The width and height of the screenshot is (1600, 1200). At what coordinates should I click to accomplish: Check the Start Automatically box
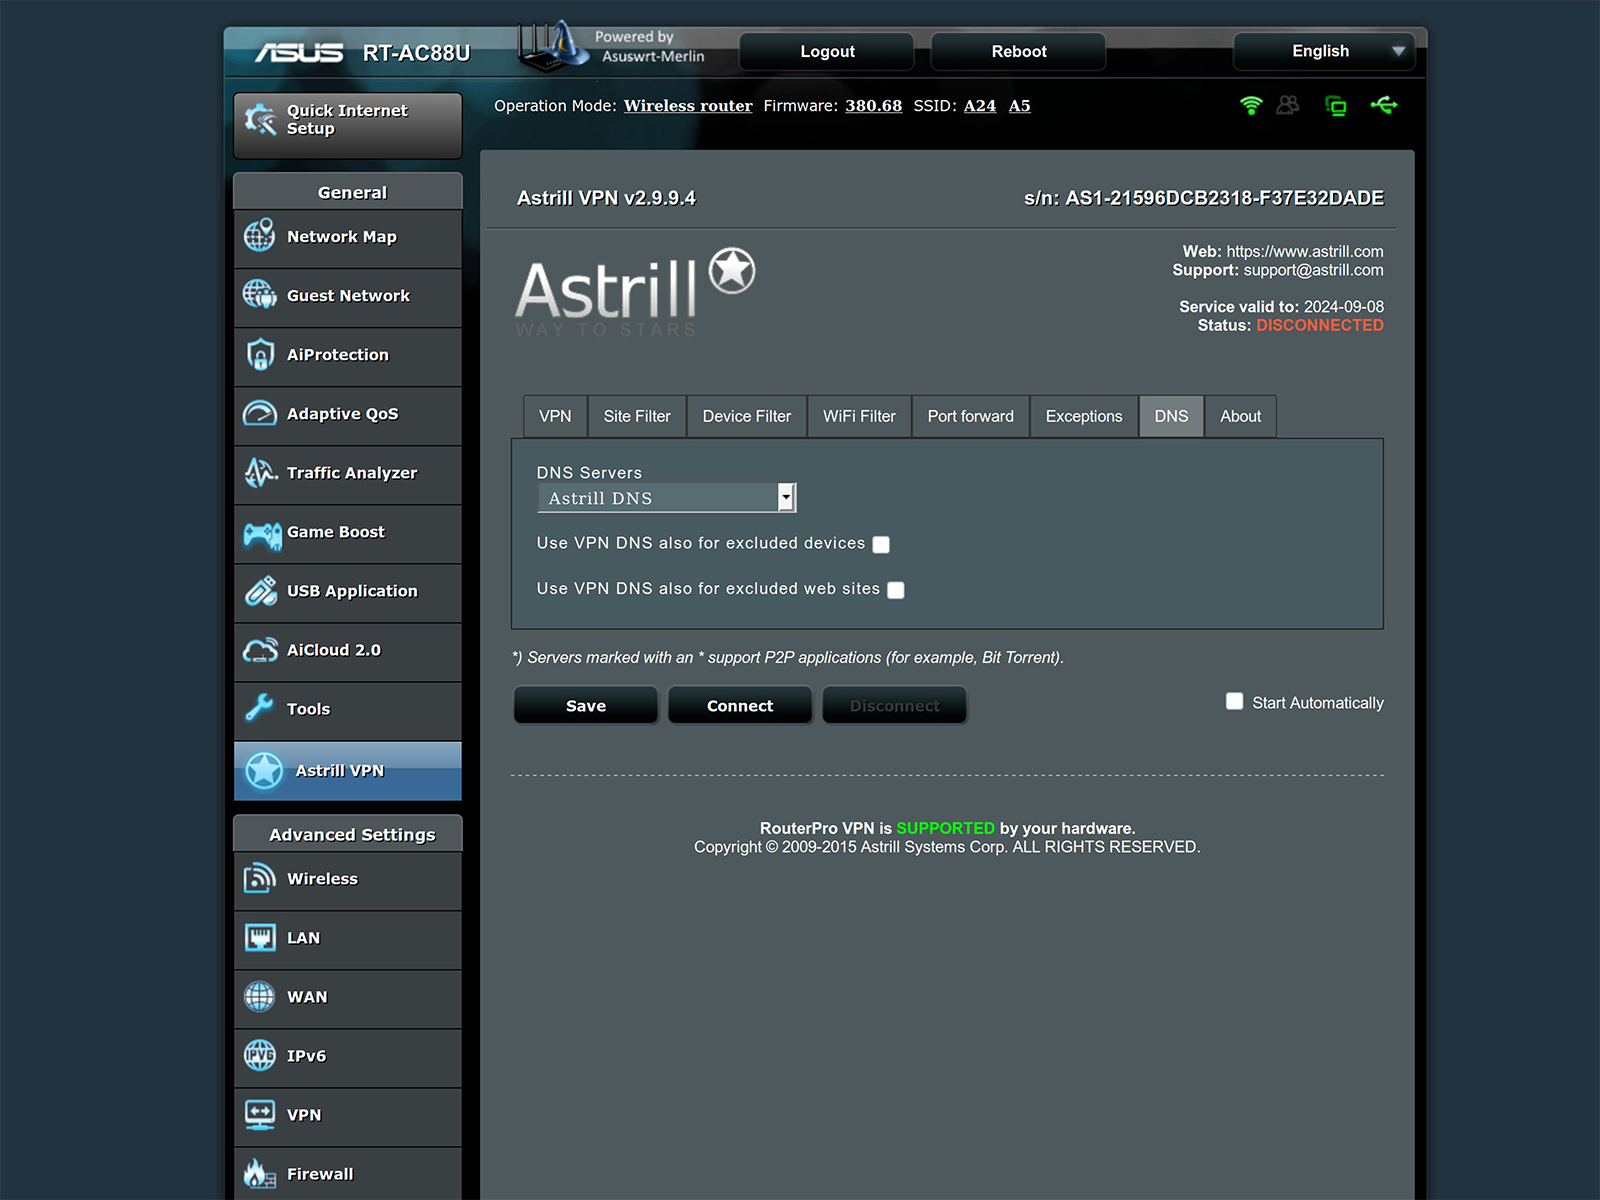pyautogui.click(x=1235, y=701)
